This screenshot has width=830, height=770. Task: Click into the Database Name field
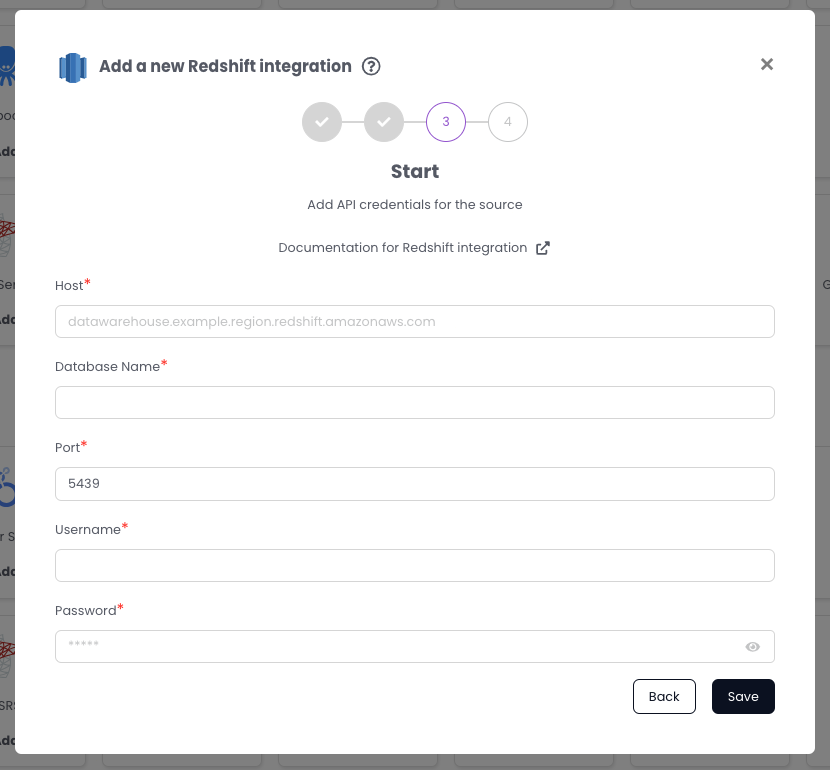pyautogui.click(x=414, y=403)
